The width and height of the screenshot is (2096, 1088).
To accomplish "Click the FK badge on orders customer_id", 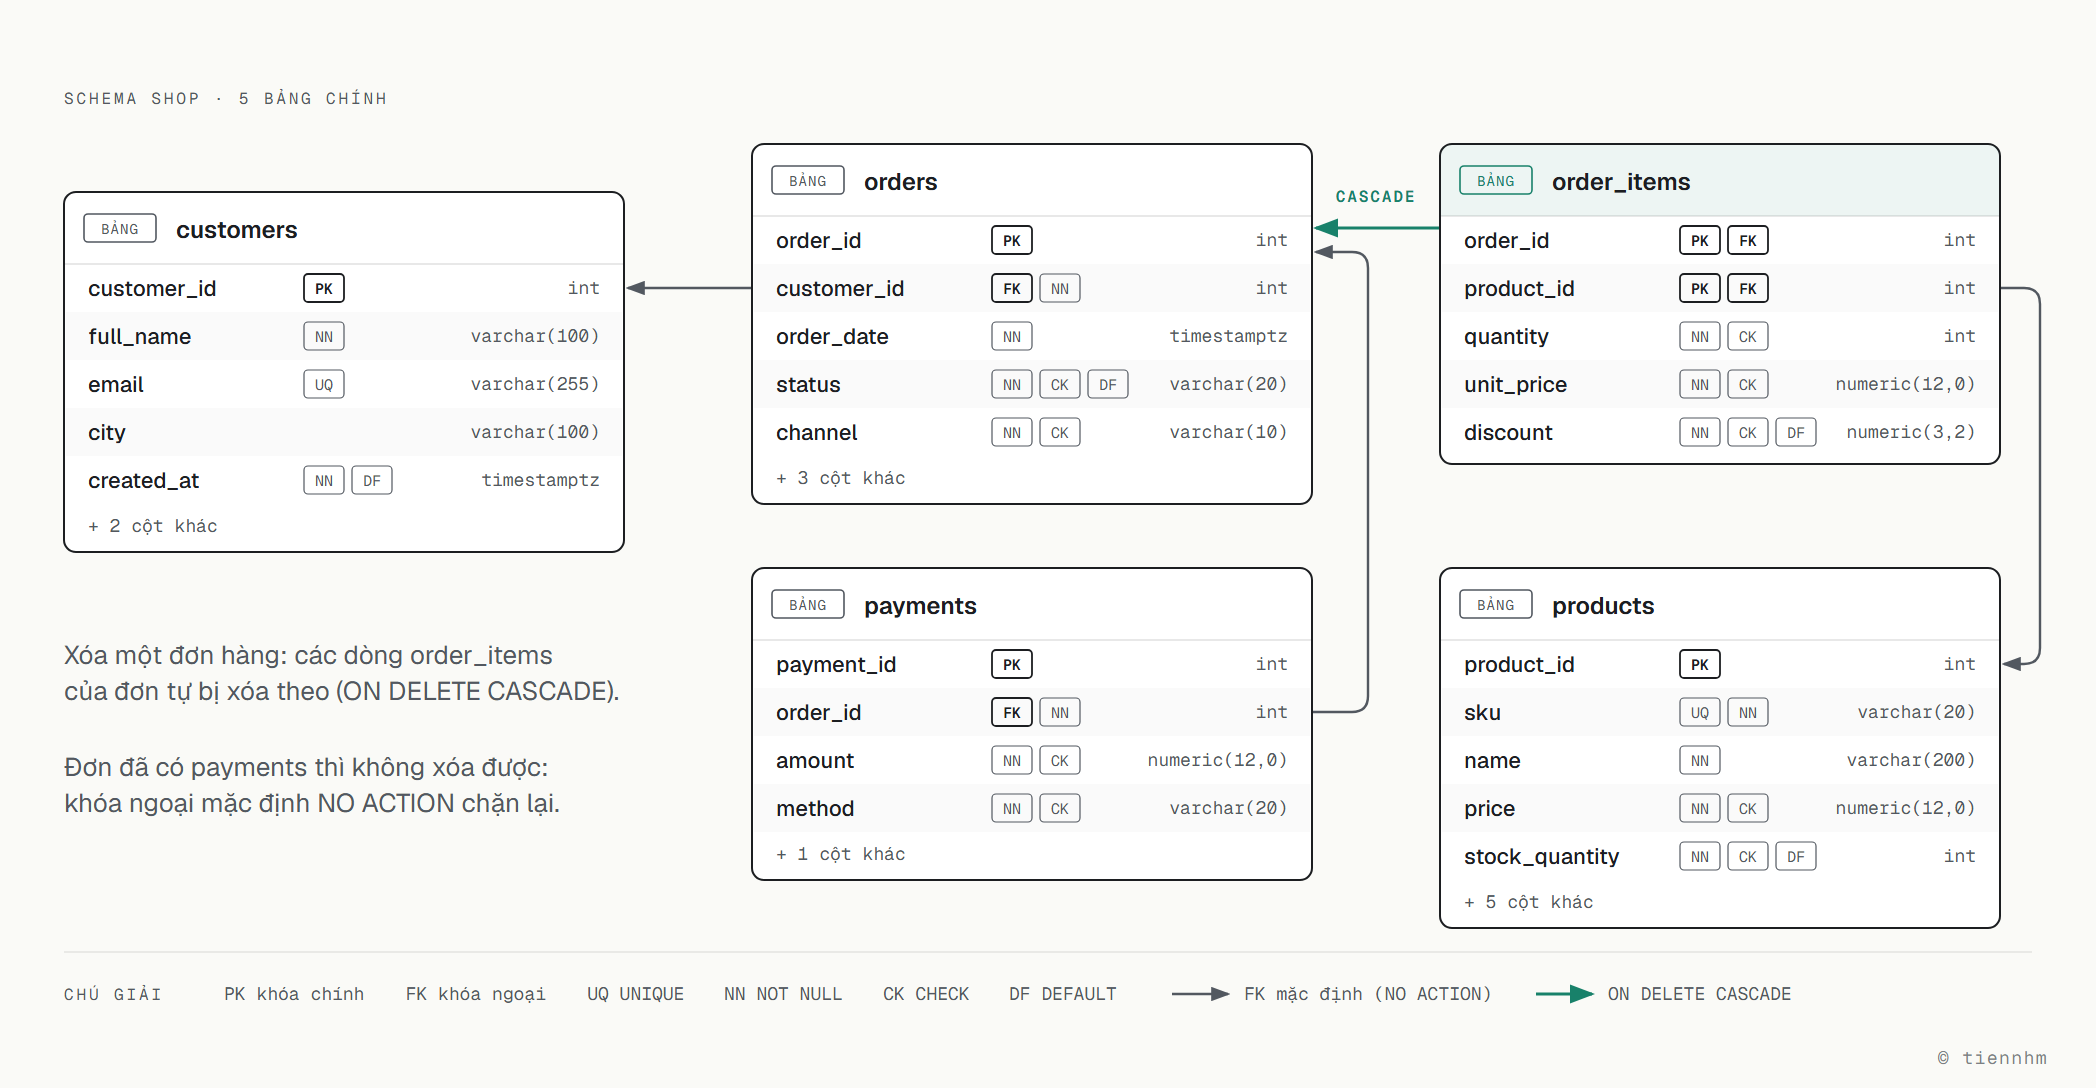I will pyautogui.click(x=1012, y=288).
